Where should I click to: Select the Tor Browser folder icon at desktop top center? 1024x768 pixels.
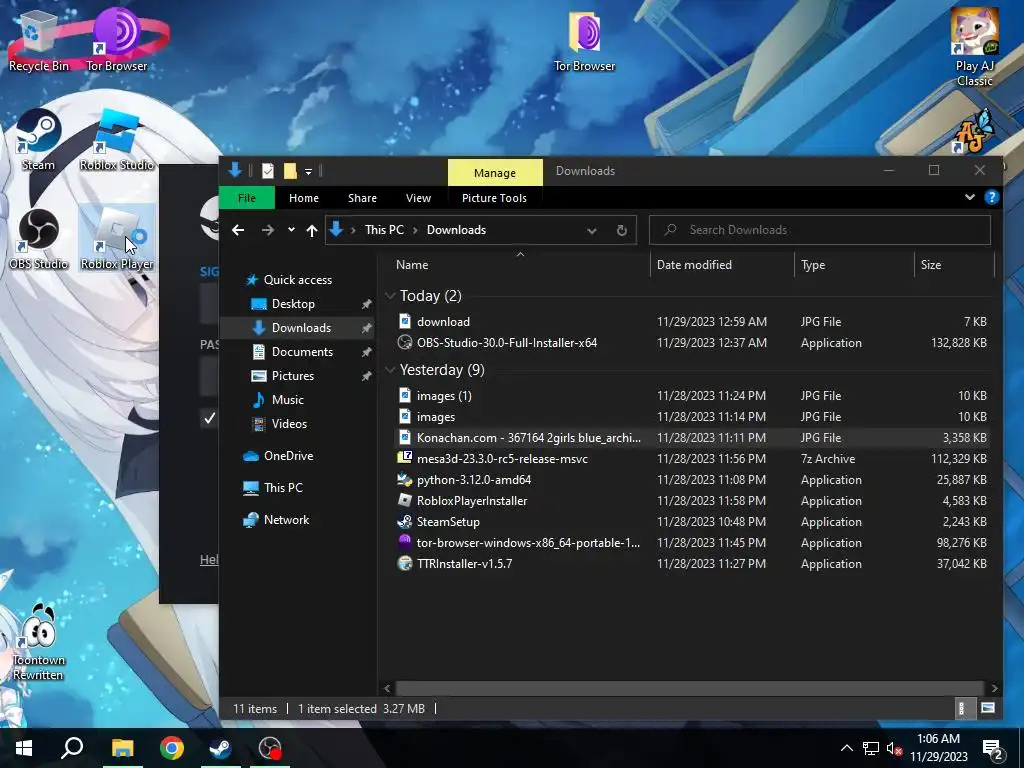pos(584,40)
